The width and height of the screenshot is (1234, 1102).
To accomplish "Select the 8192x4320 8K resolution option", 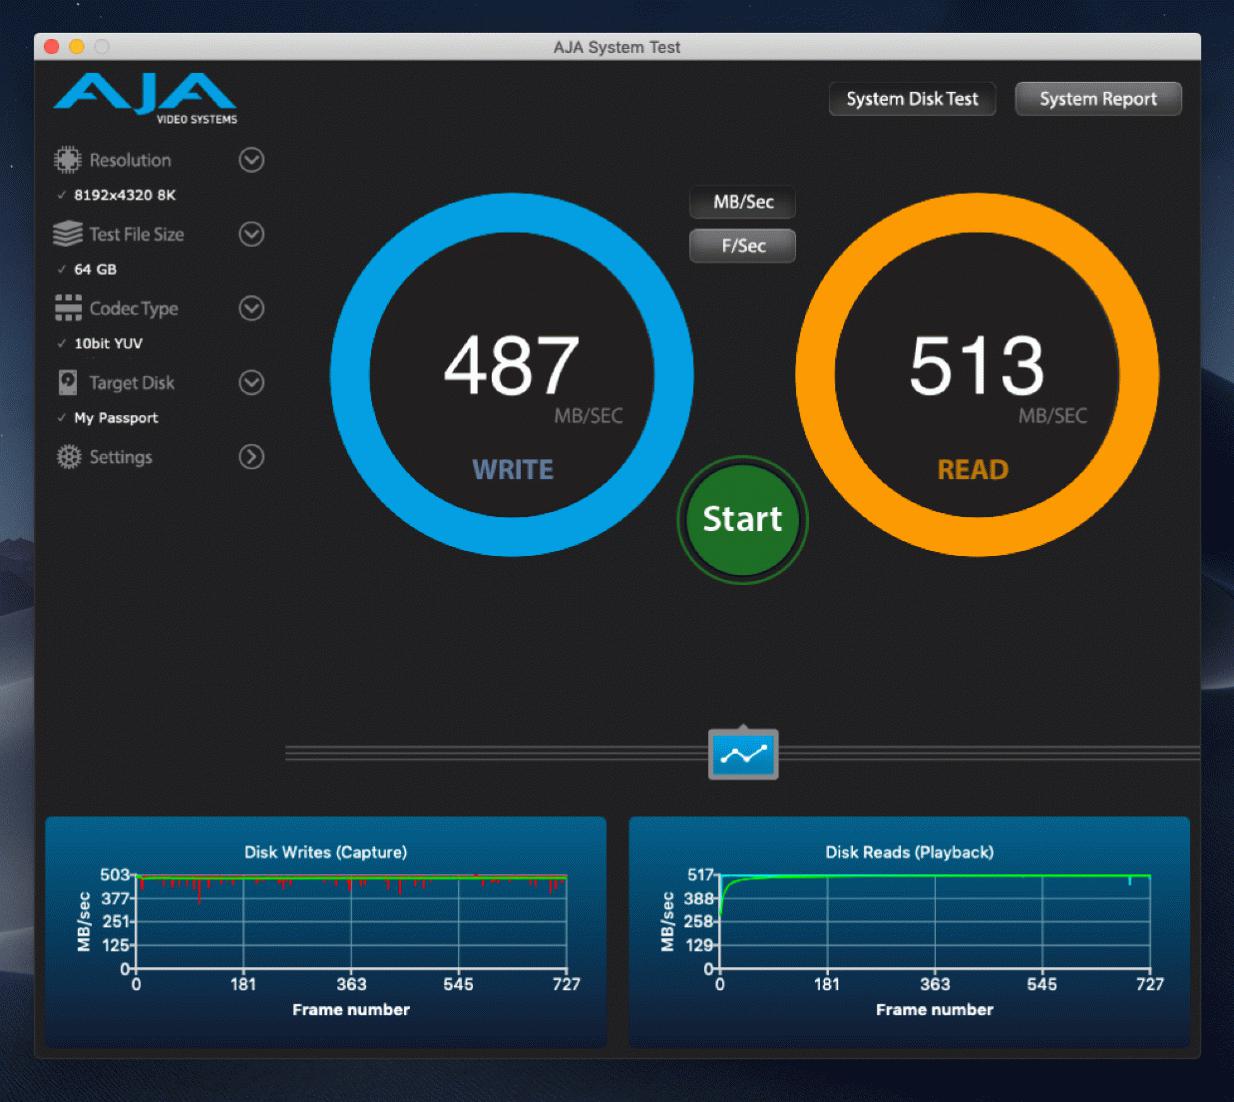I will [124, 195].
